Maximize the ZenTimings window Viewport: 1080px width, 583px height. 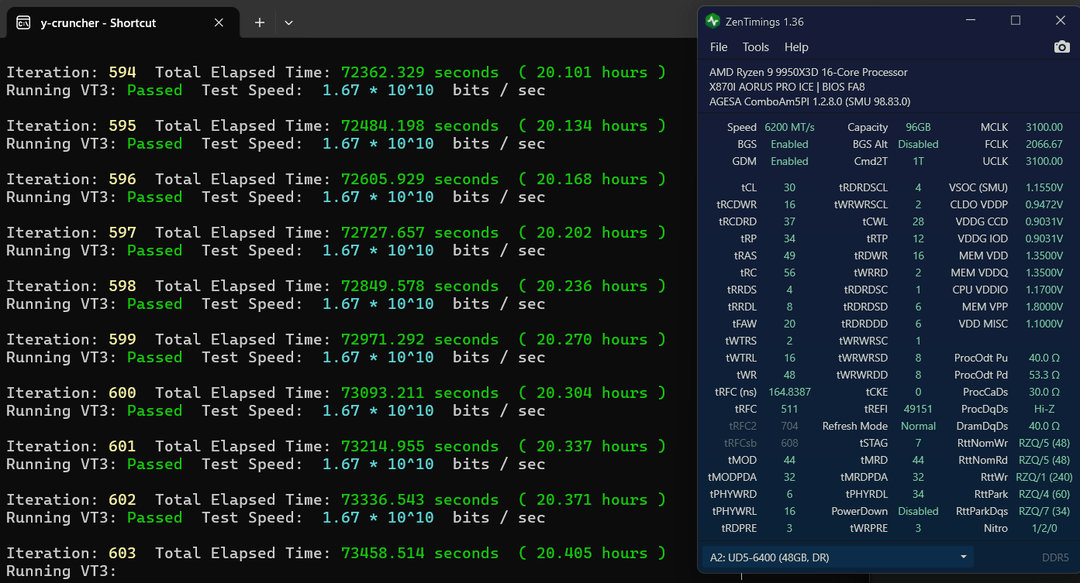(x=1015, y=20)
